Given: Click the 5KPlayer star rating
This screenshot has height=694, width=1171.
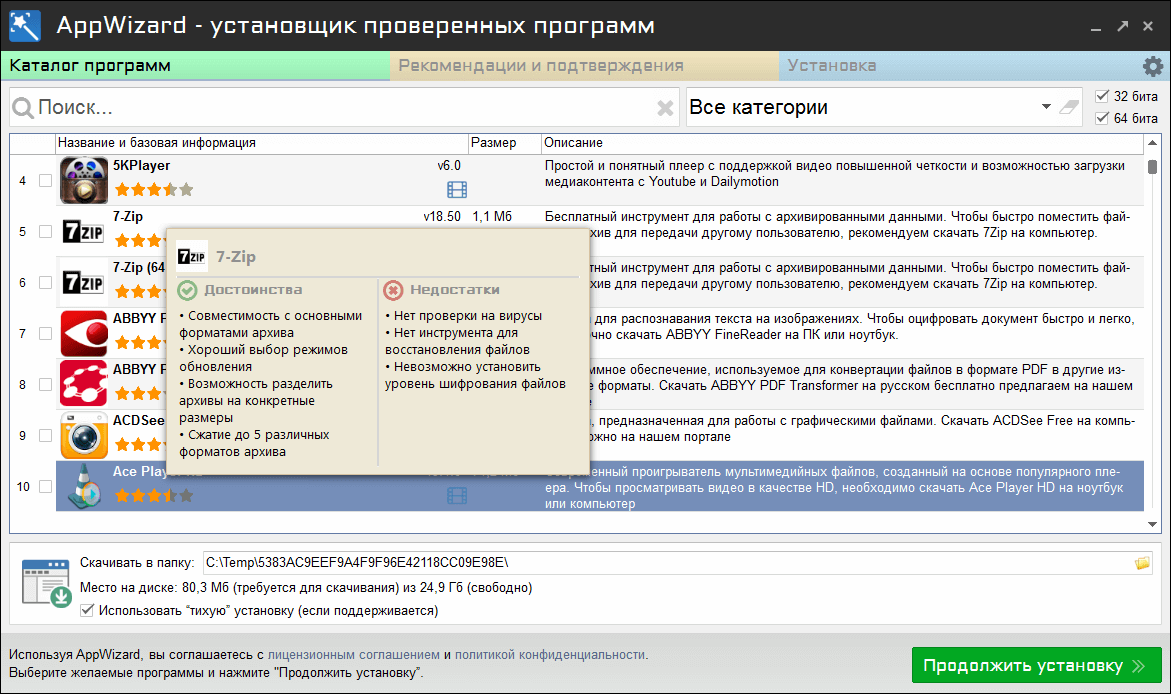Looking at the screenshot, I should point(154,190).
